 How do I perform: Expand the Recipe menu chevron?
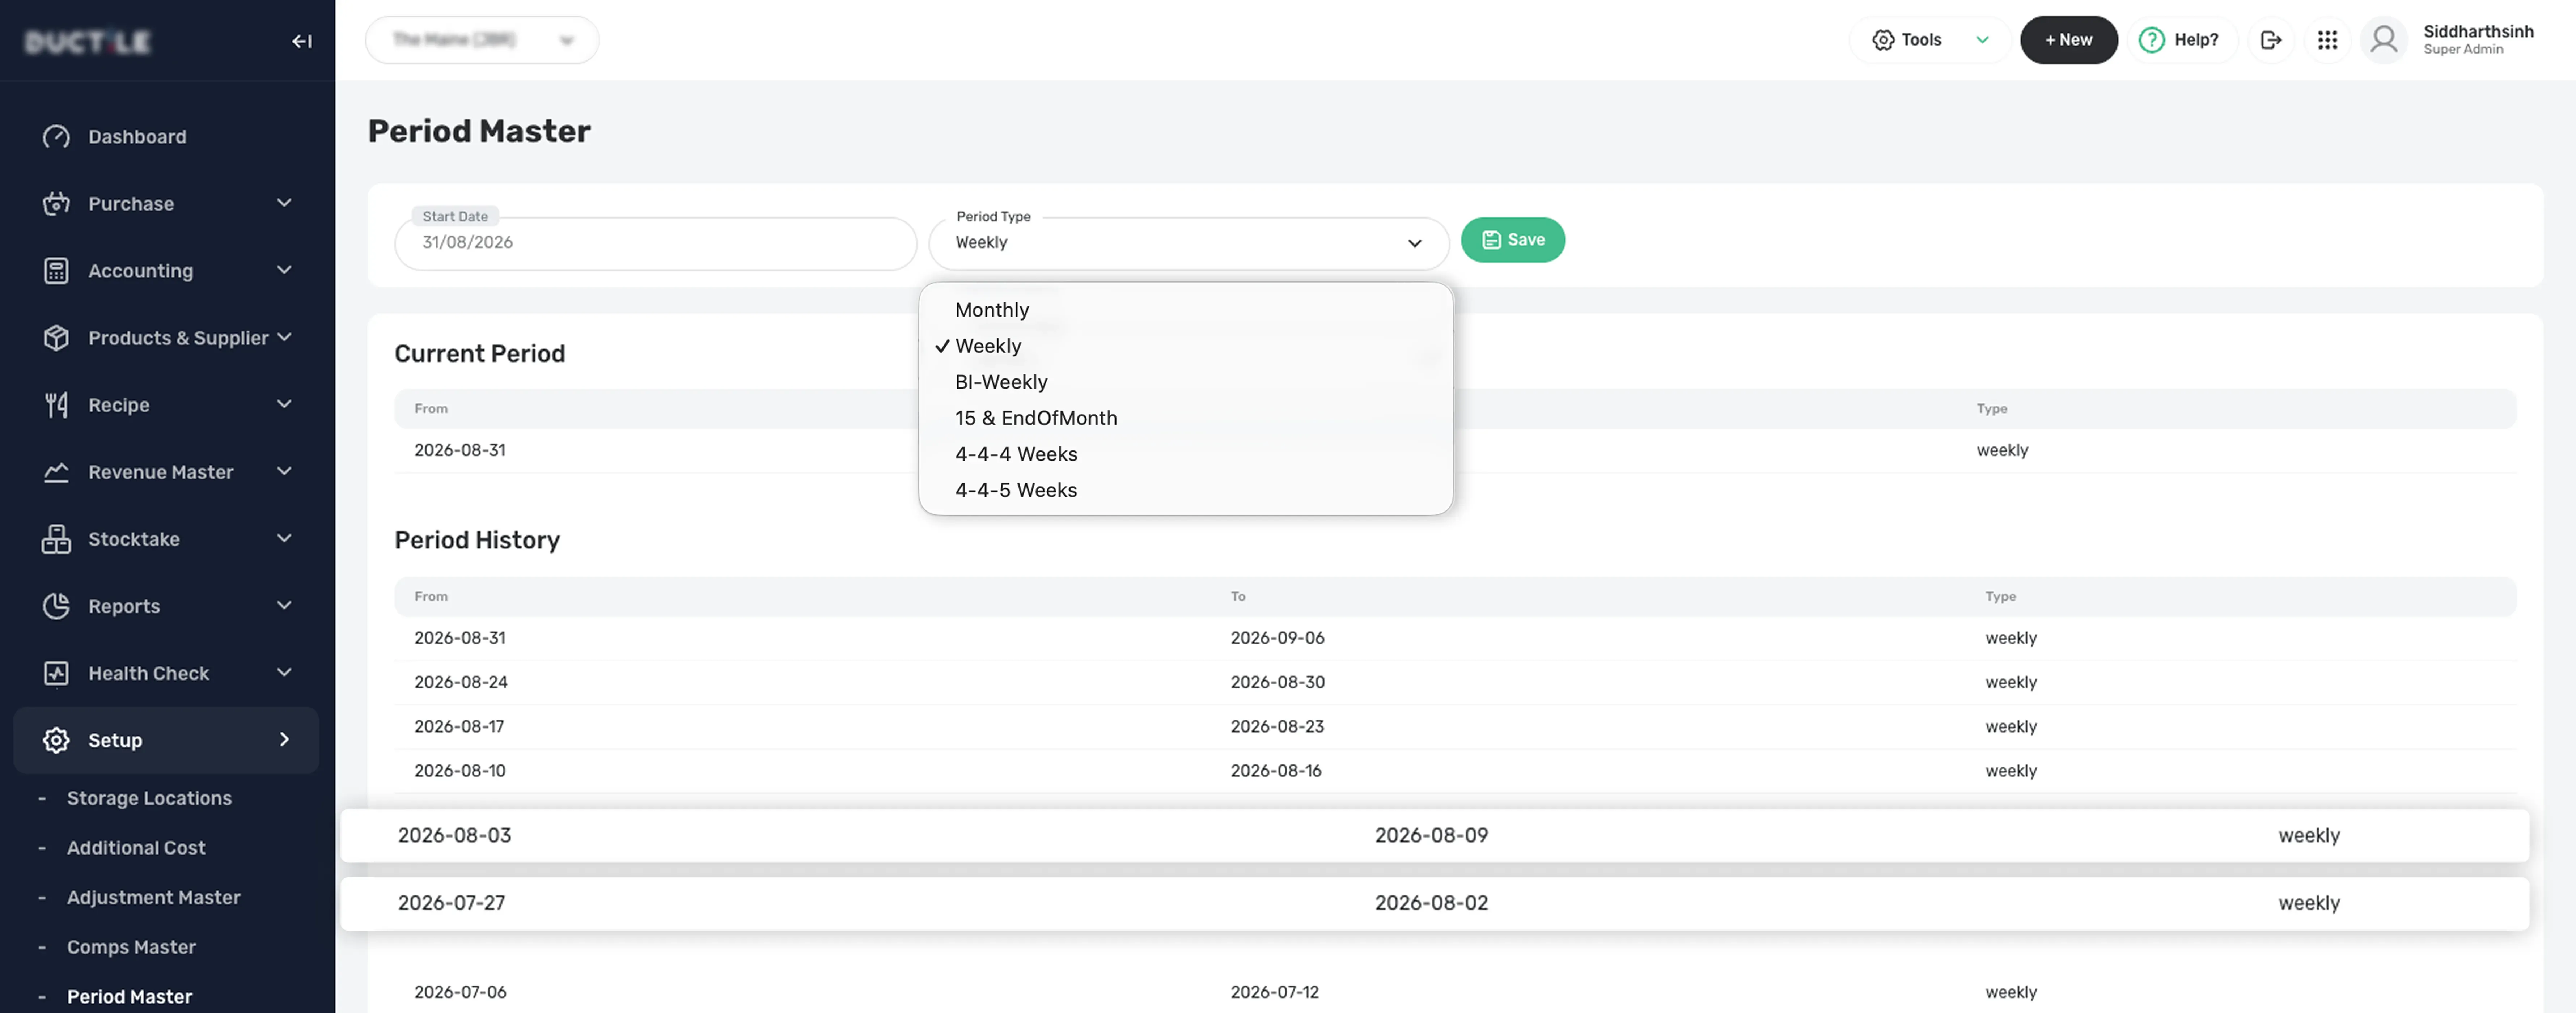point(284,404)
